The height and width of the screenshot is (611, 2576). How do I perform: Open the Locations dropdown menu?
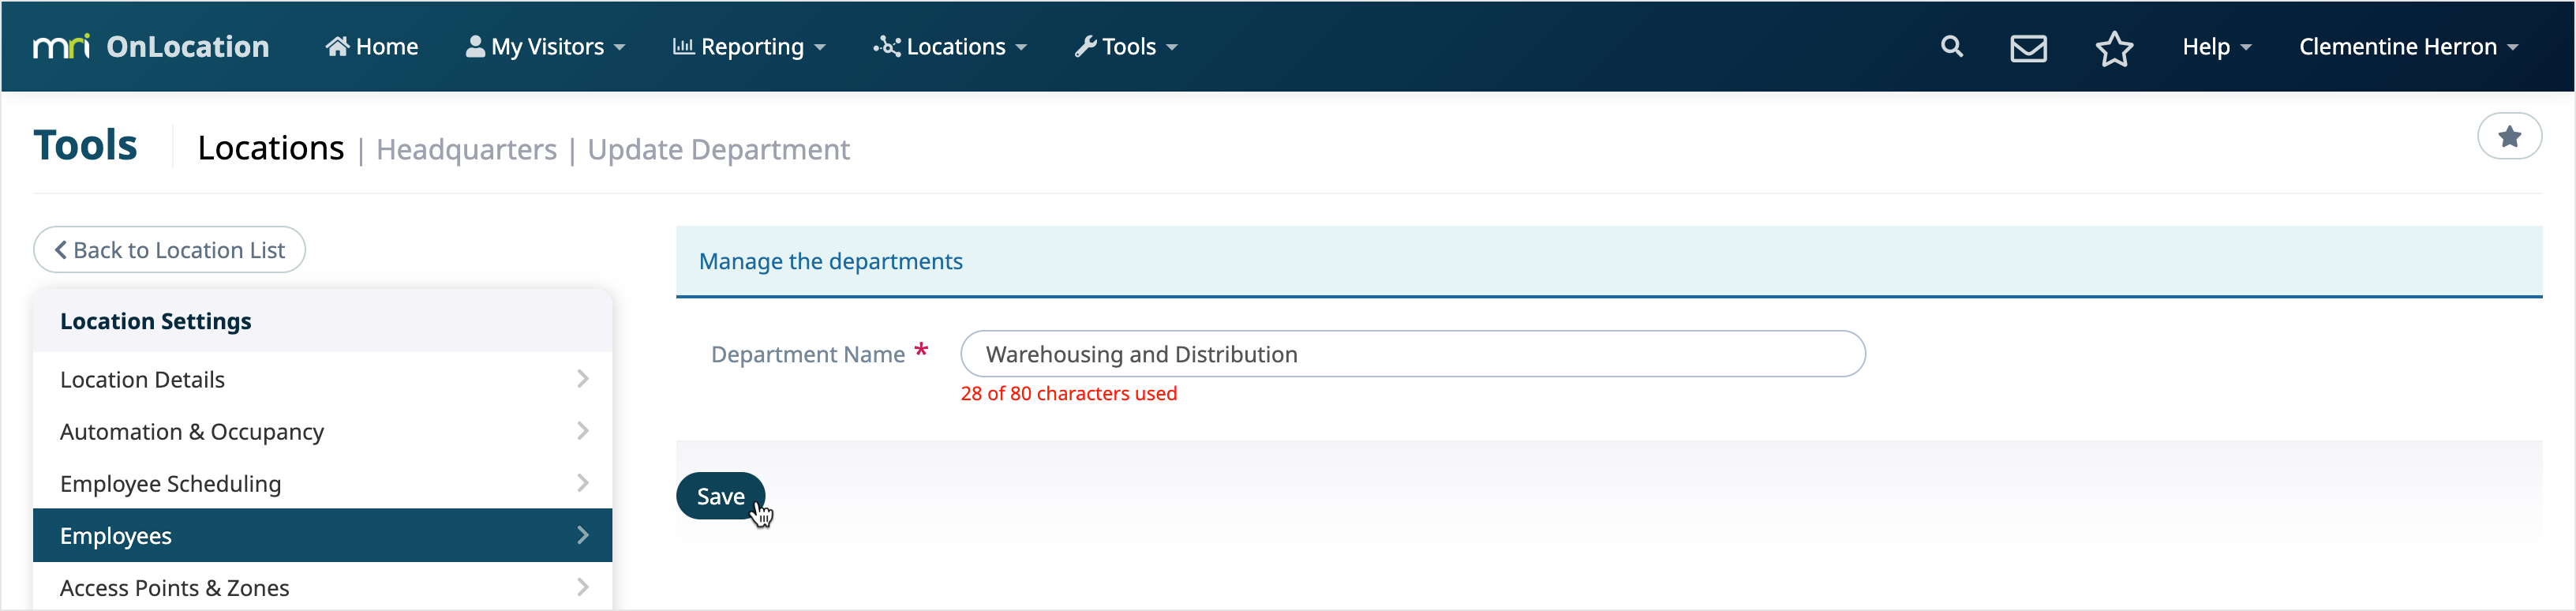(x=950, y=47)
